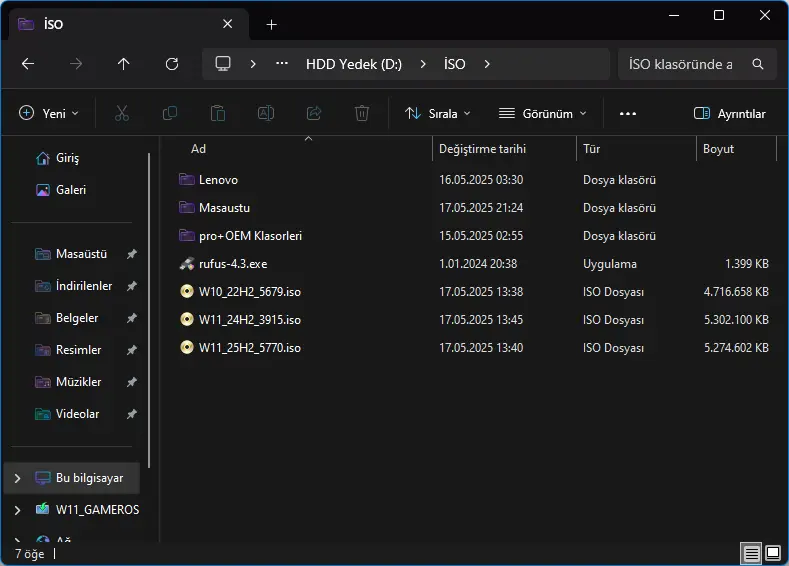Sort by Değiştirme tarihi column
The image size is (789, 566).
(x=482, y=149)
